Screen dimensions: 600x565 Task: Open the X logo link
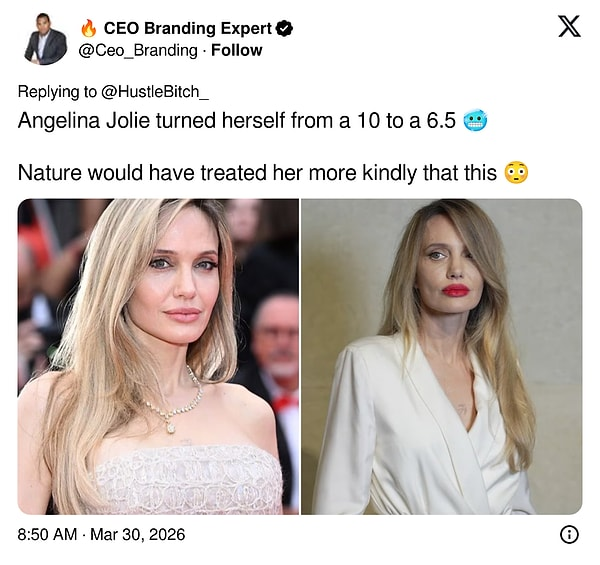tap(569, 26)
